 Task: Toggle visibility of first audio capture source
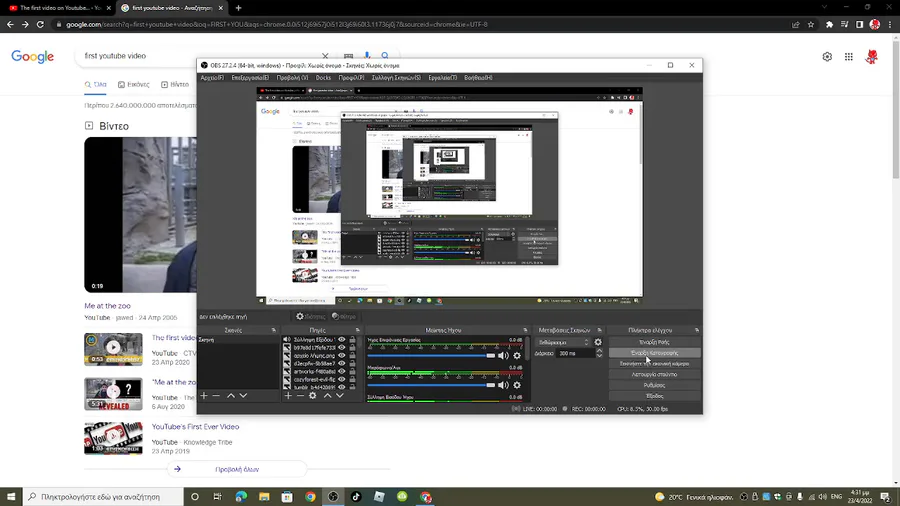[x=342, y=340]
